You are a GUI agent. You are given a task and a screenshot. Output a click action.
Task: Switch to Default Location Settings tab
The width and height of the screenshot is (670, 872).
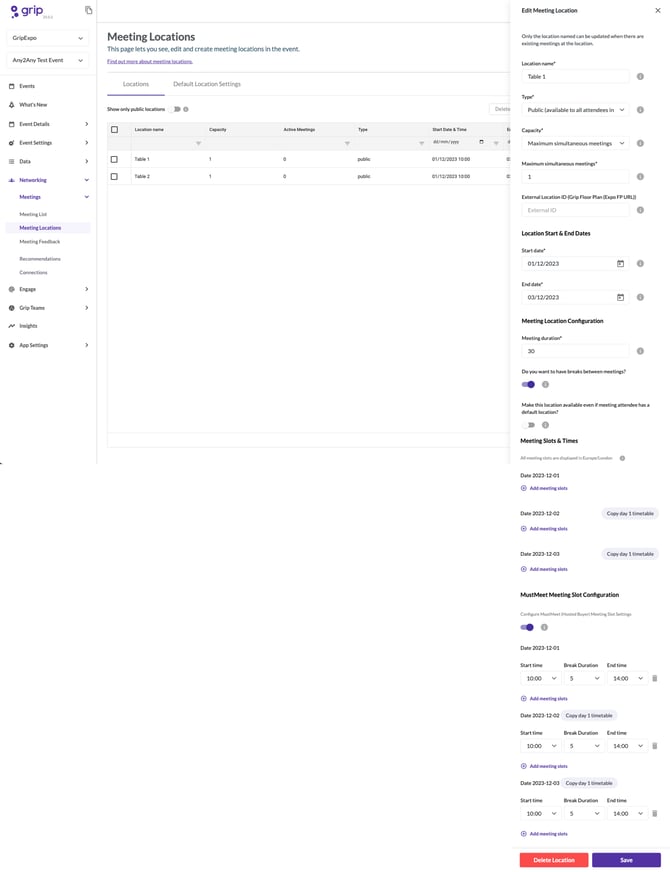(x=207, y=84)
